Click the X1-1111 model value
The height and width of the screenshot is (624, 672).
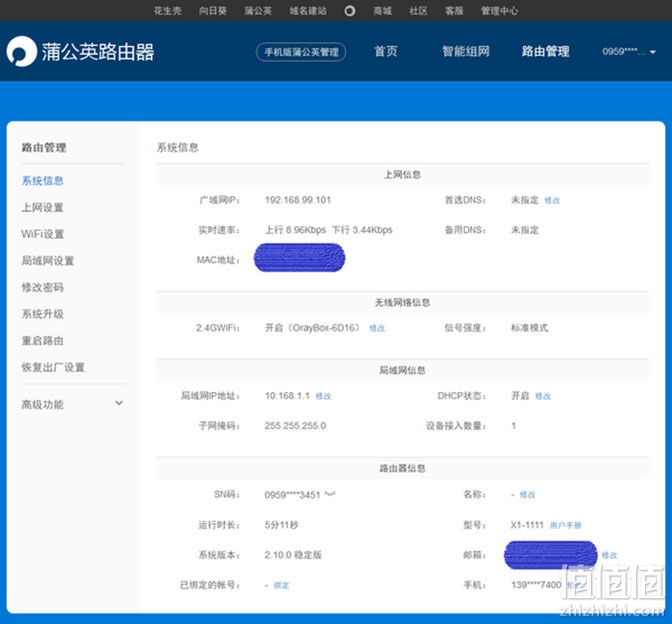coord(527,525)
